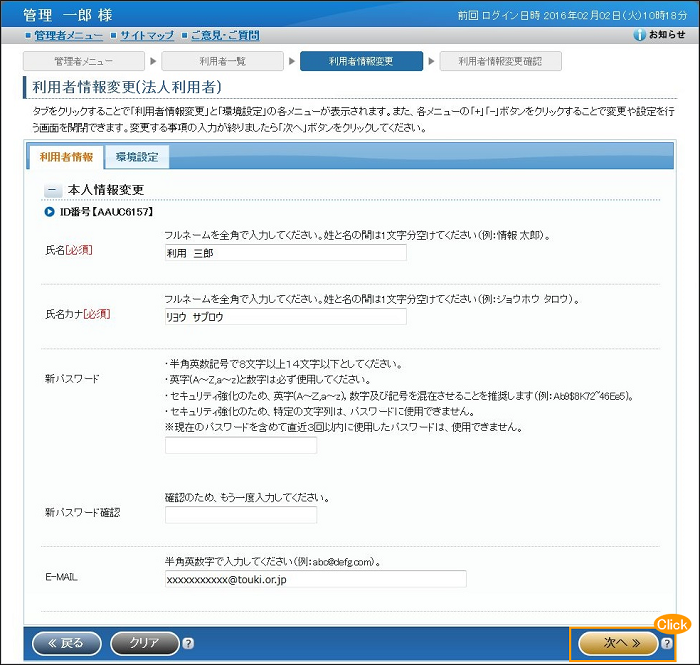Click the 管理 一郎 様 user name
700x665 pixels.
(x=67, y=15)
